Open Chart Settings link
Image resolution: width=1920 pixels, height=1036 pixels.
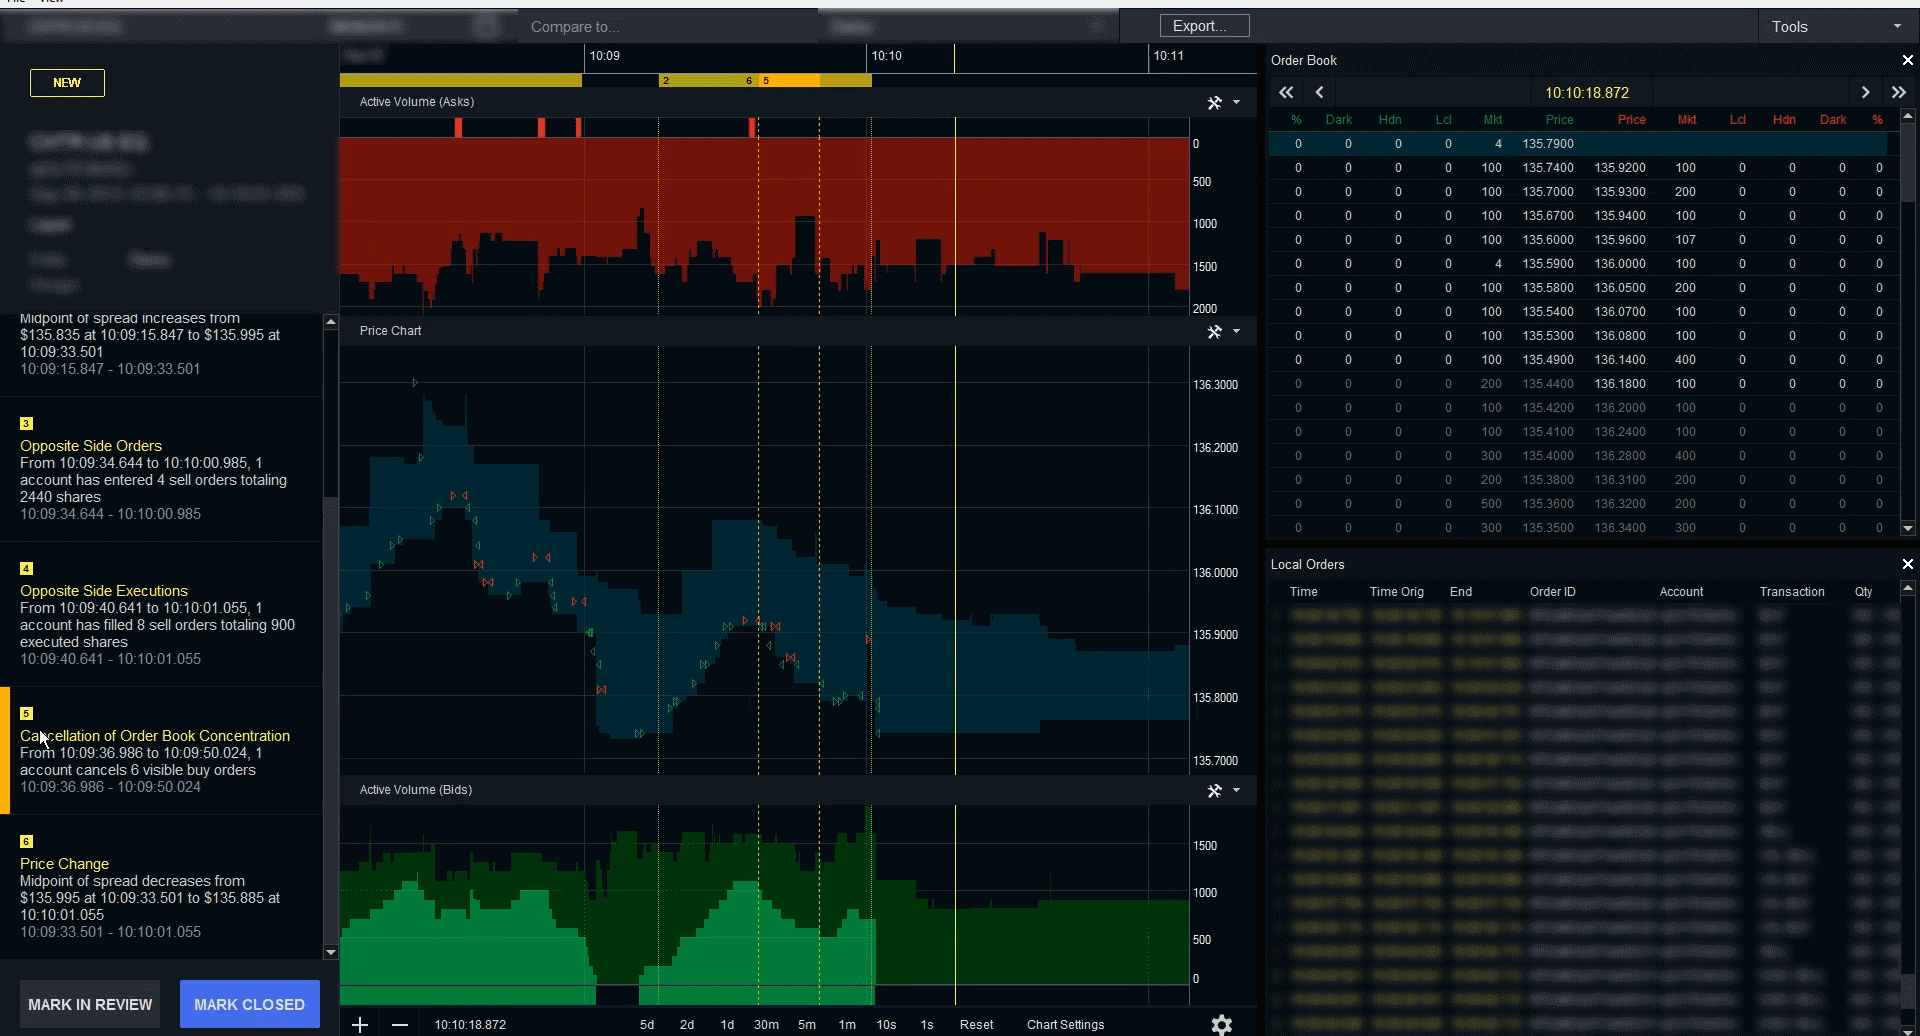(x=1066, y=1025)
